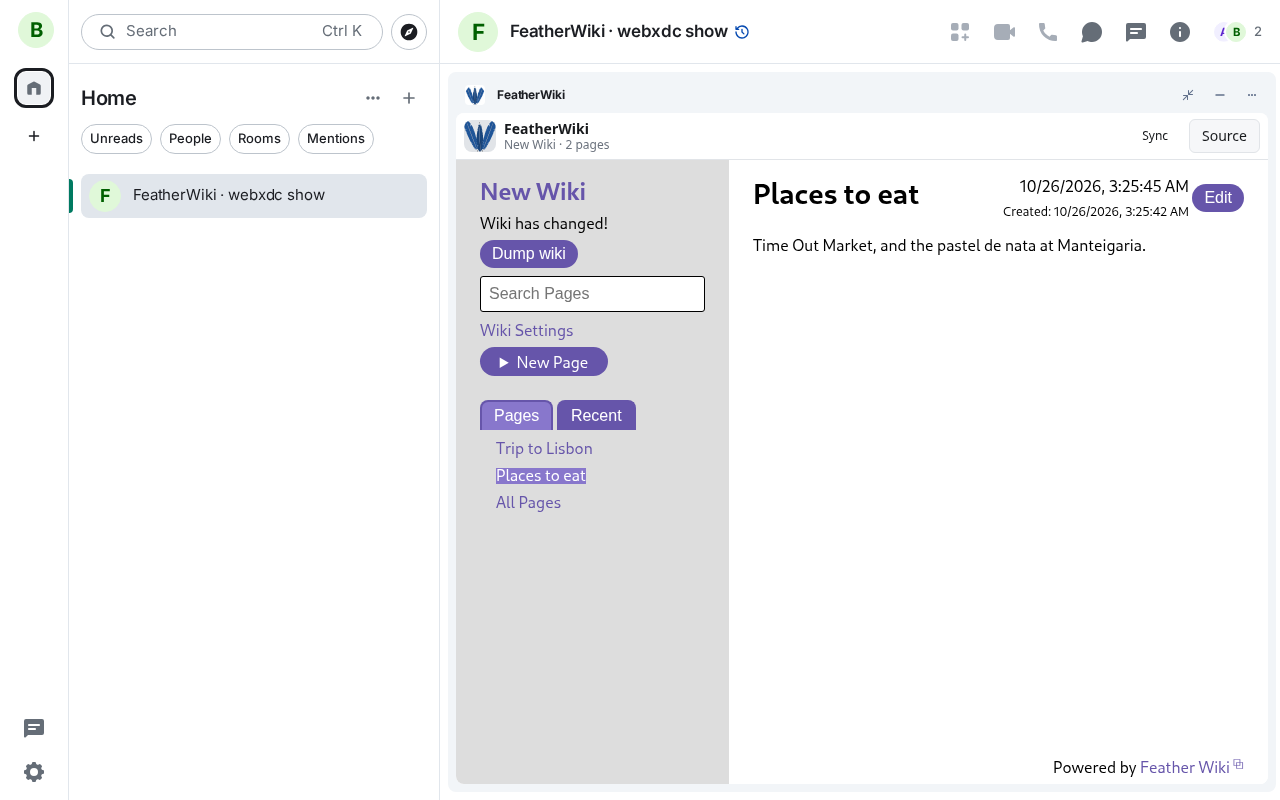
Task: Click the Source button
Action: [x=1224, y=136]
